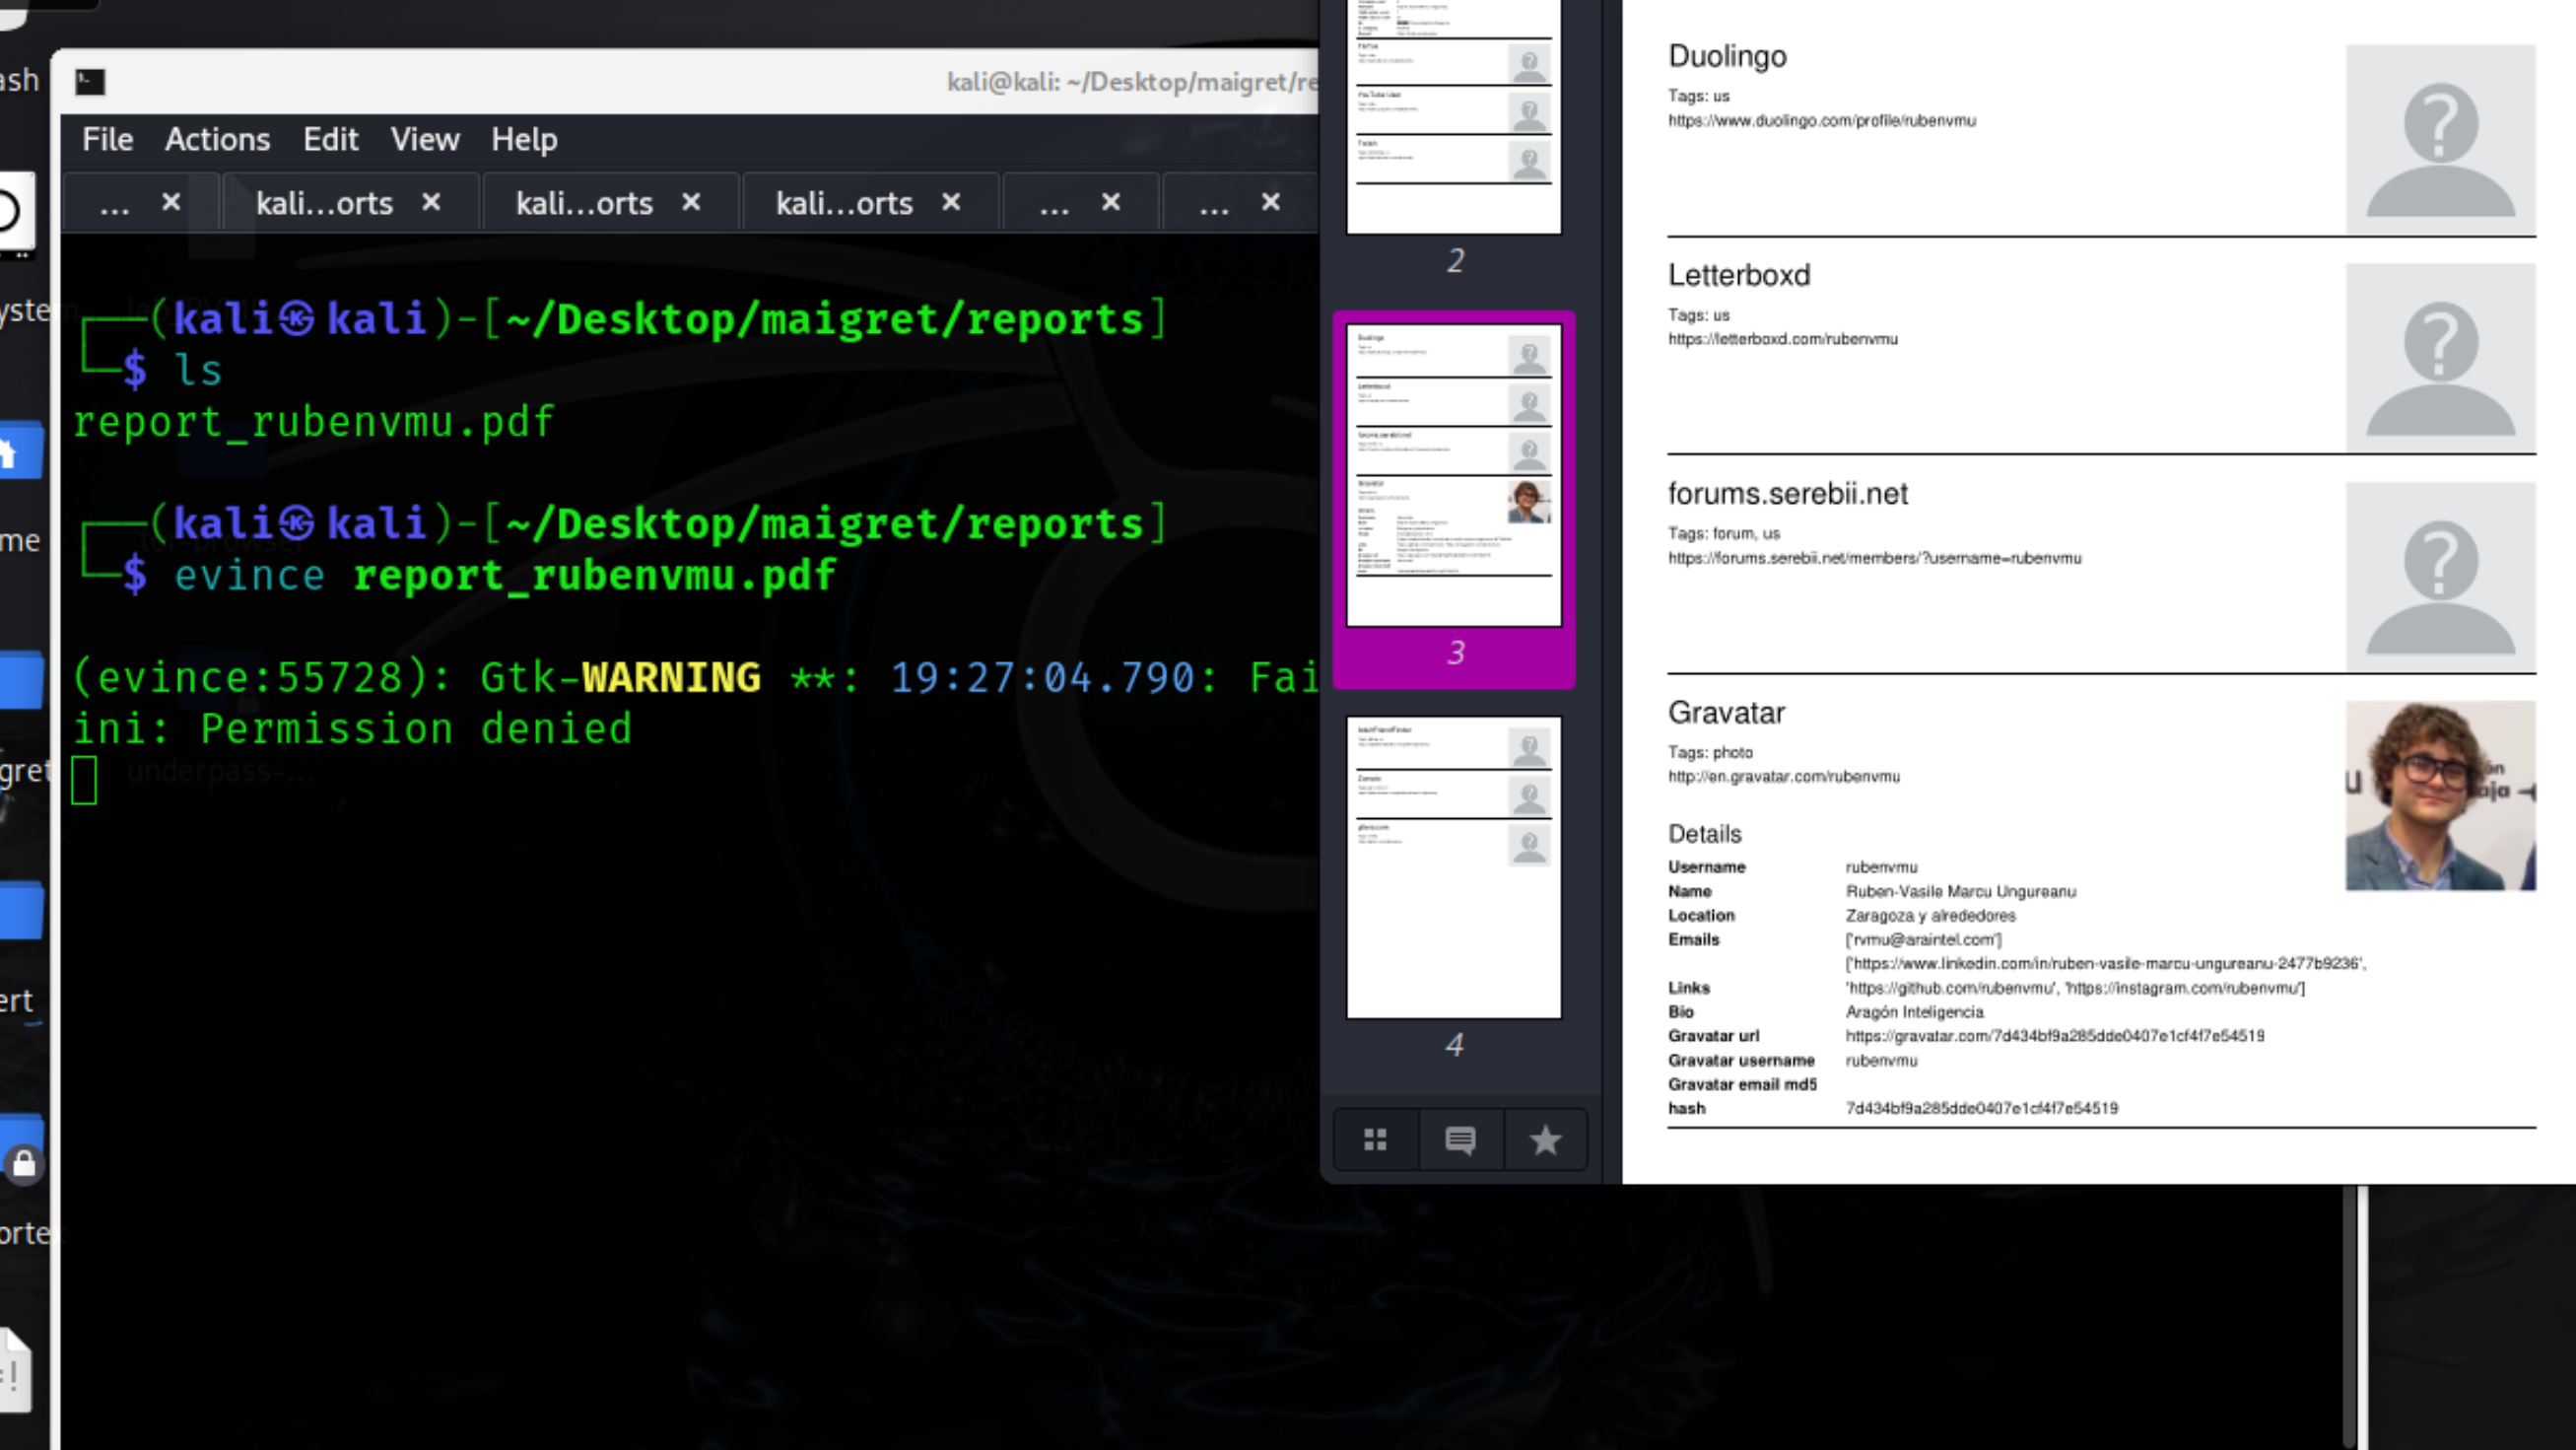Open the View menu in terminal
This screenshot has height=1450, width=2576.
pos(425,139)
